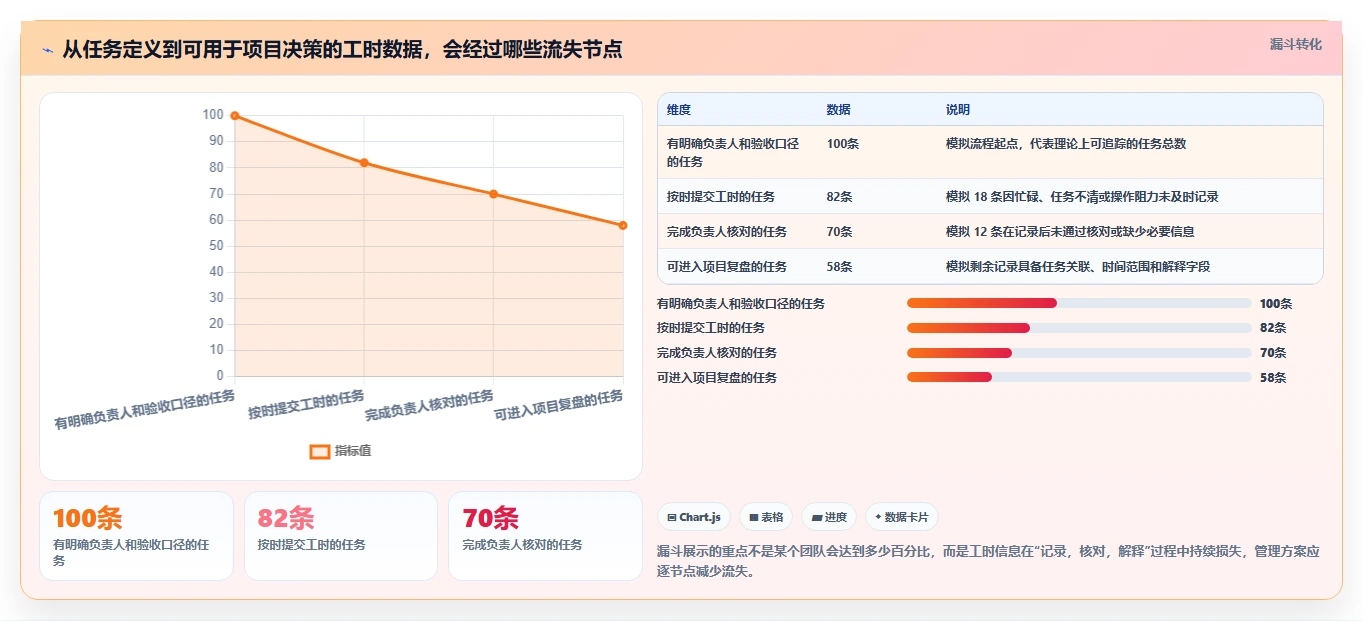The image size is (1363, 621).
Task: Click progress label 按时提交工时的任务
Action: pyautogui.click(x=711, y=328)
